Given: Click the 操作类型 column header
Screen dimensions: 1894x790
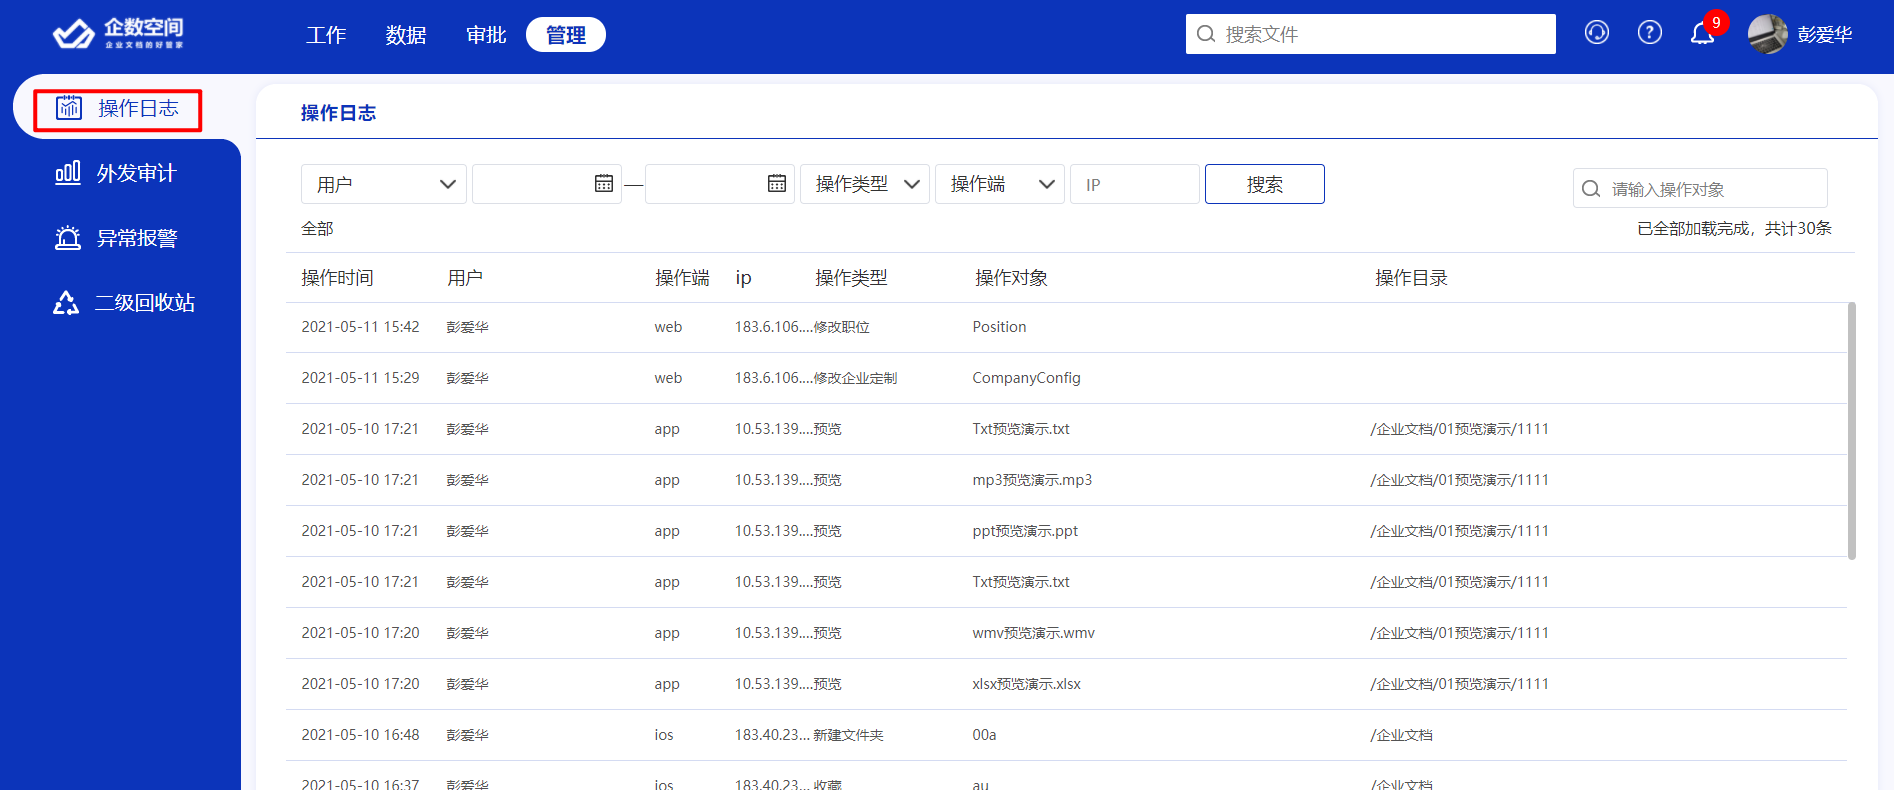Looking at the screenshot, I should (x=852, y=278).
